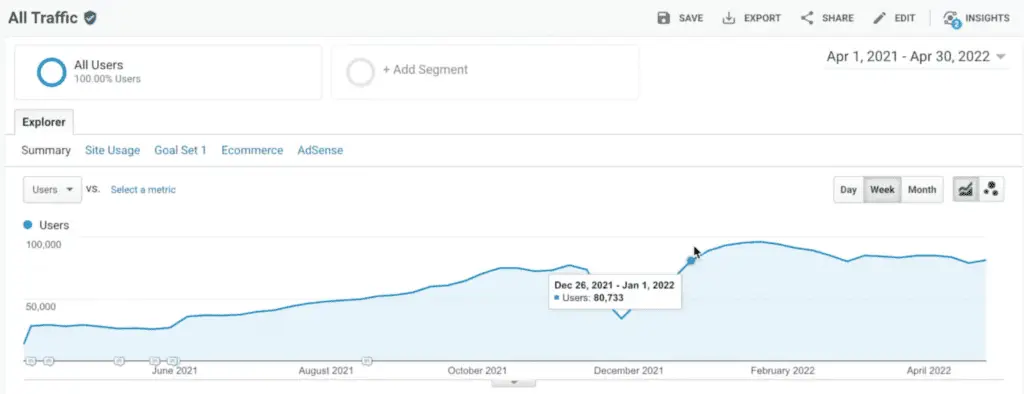Switch to the motion chart icon

tap(991, 190)
